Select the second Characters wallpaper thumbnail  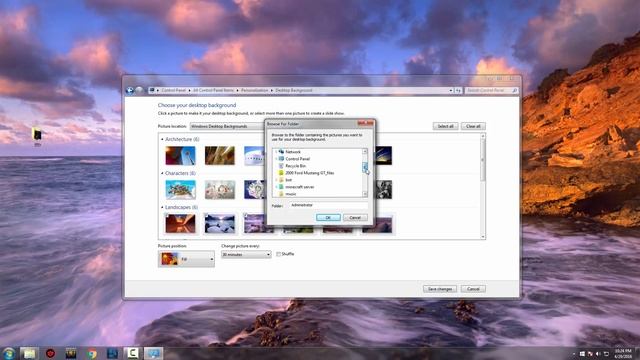point(220,190)
